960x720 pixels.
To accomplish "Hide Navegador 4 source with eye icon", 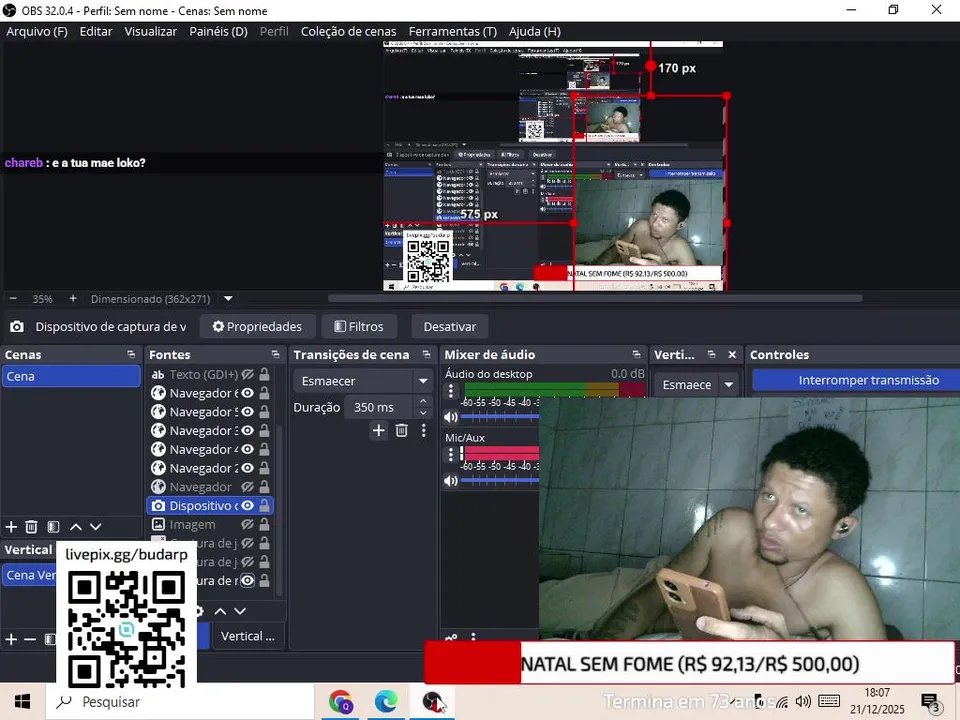I will point(247,449).
